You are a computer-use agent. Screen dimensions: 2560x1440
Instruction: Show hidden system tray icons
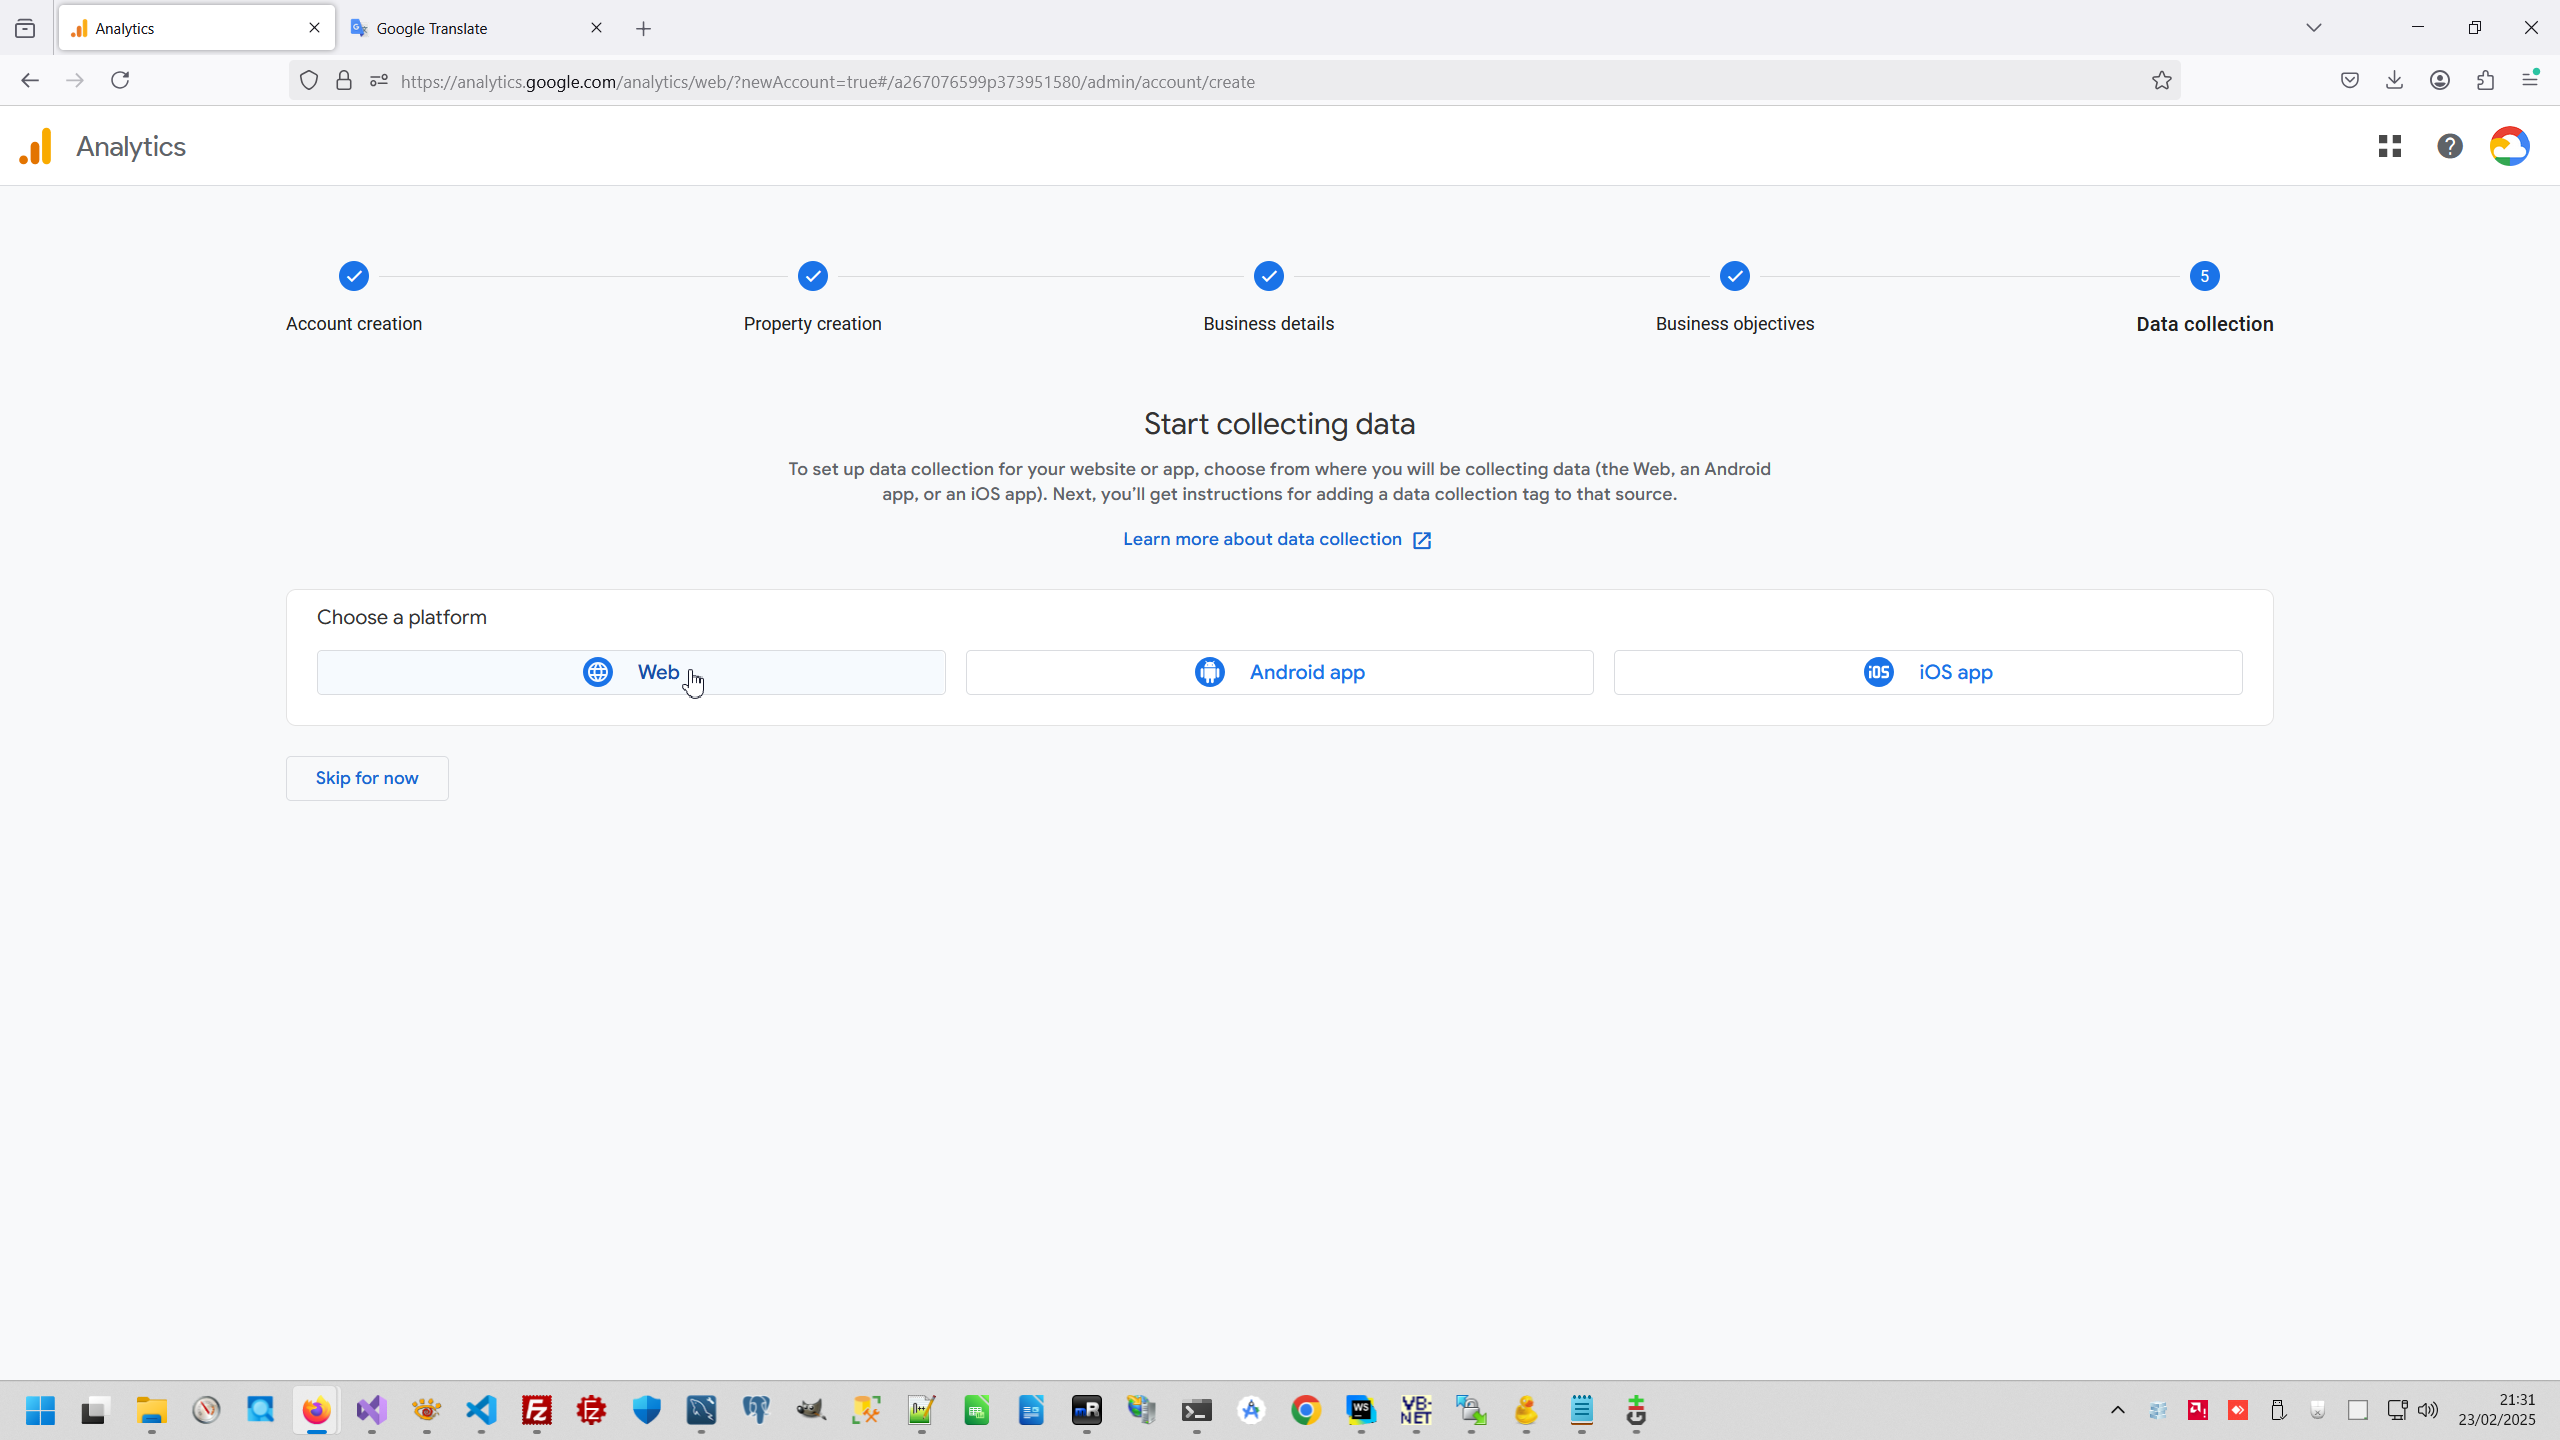2117,1410
